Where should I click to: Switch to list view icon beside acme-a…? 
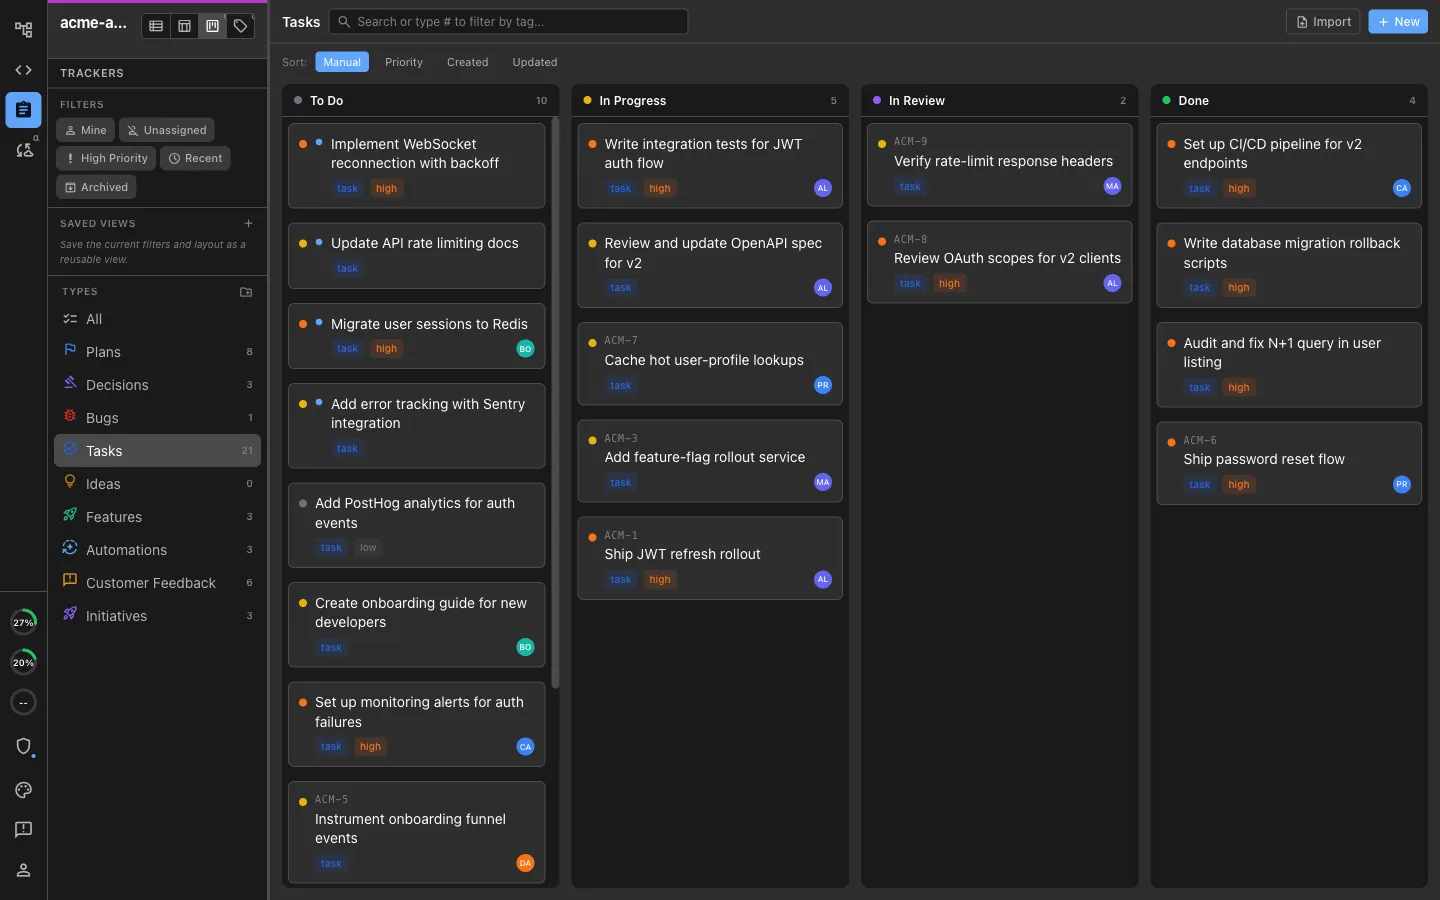click(156, 26)
